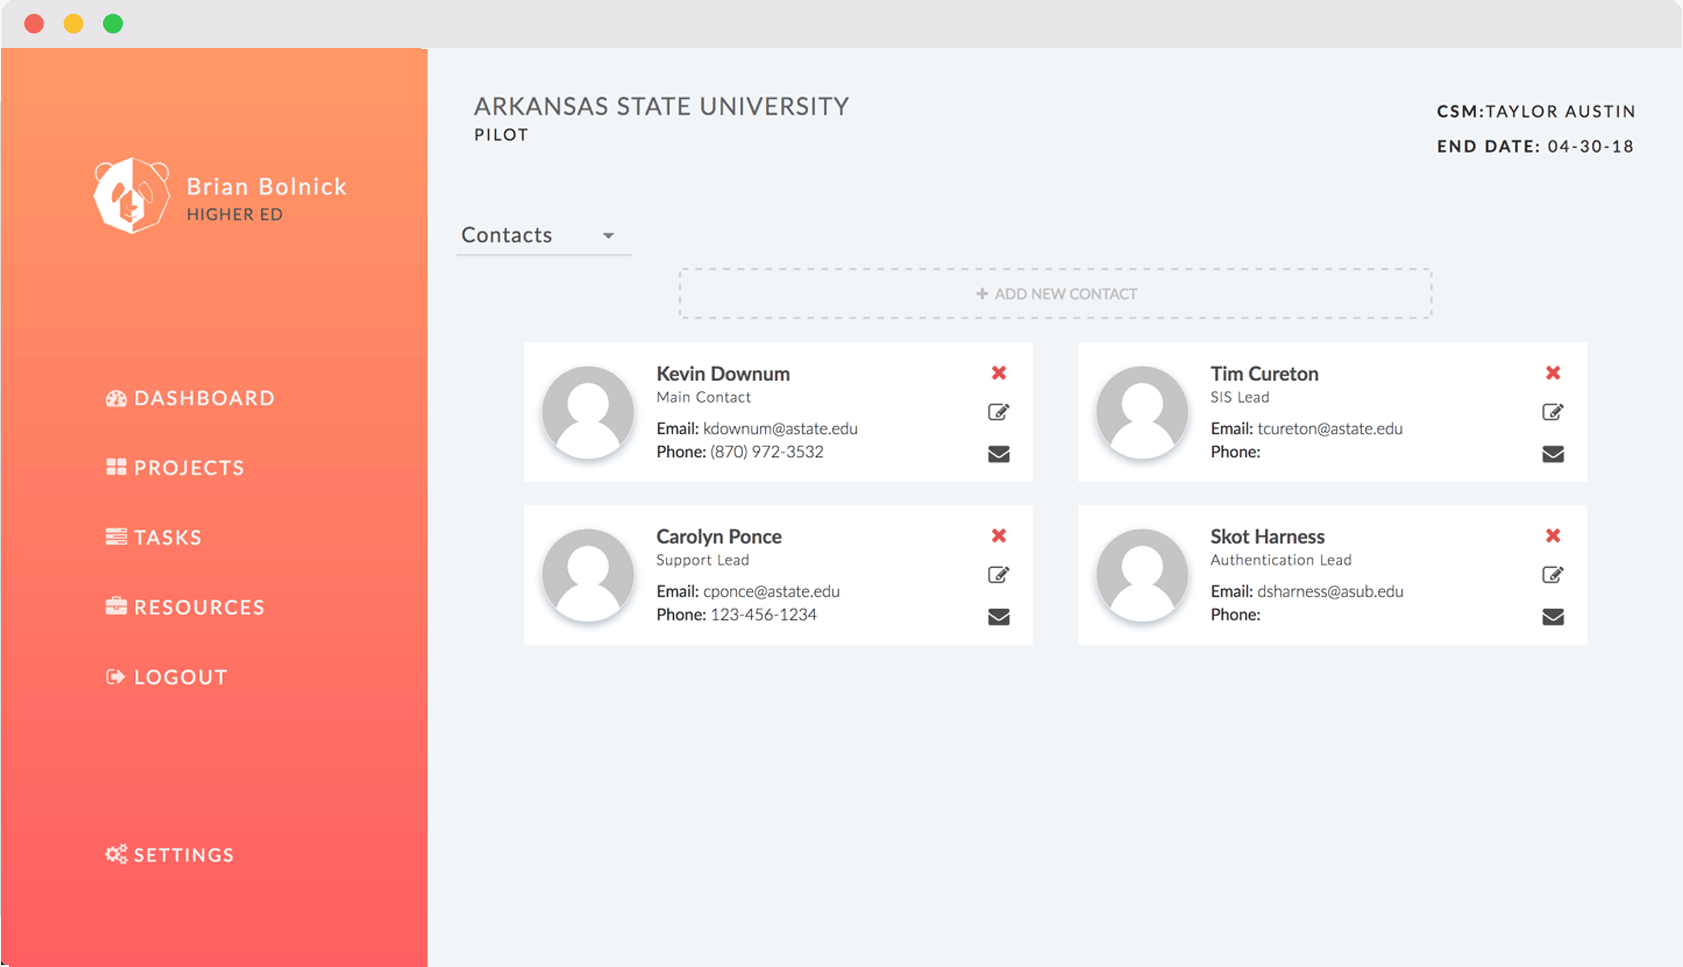Remove Skot Harness contact
The width and height of the screenshot is (1683, 967).
(1552, 536)
